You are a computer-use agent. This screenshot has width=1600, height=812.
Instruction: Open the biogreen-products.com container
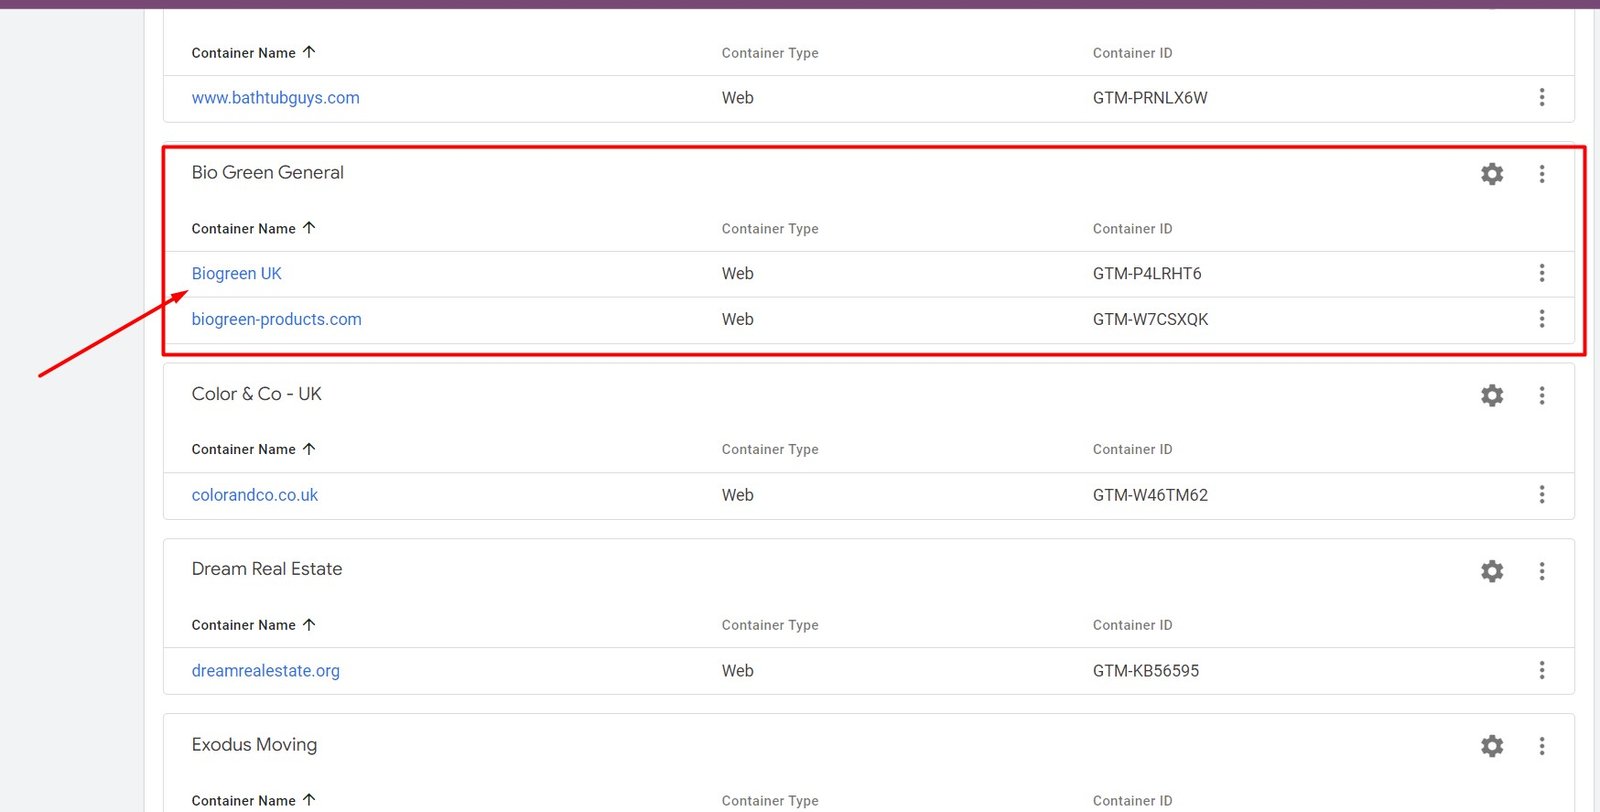point(276,320)
